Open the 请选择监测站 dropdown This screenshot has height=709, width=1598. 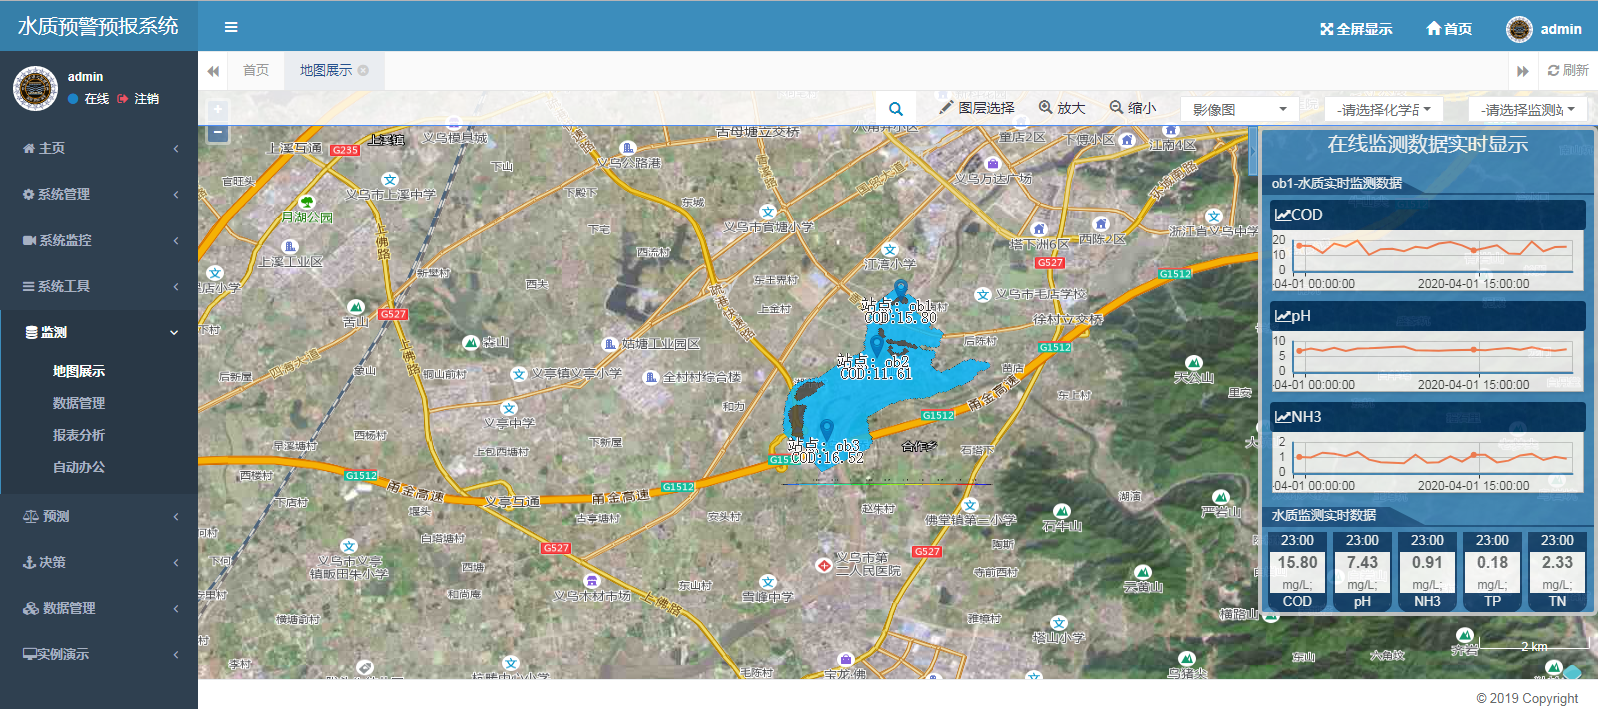coord(1528,109)
